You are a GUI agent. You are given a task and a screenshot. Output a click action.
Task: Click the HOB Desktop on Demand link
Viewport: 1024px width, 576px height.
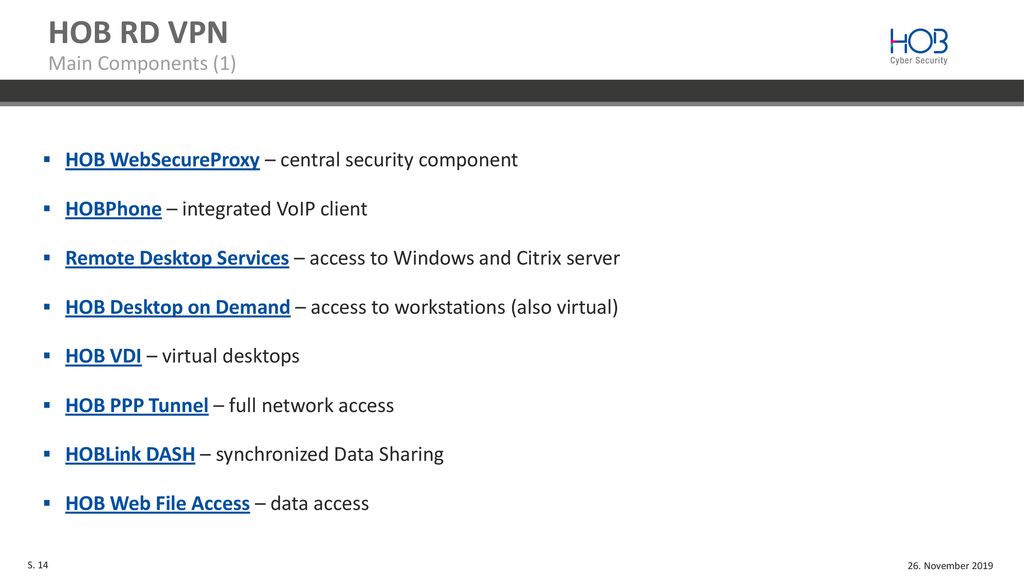pyautogui.click(x=178, y=307)
